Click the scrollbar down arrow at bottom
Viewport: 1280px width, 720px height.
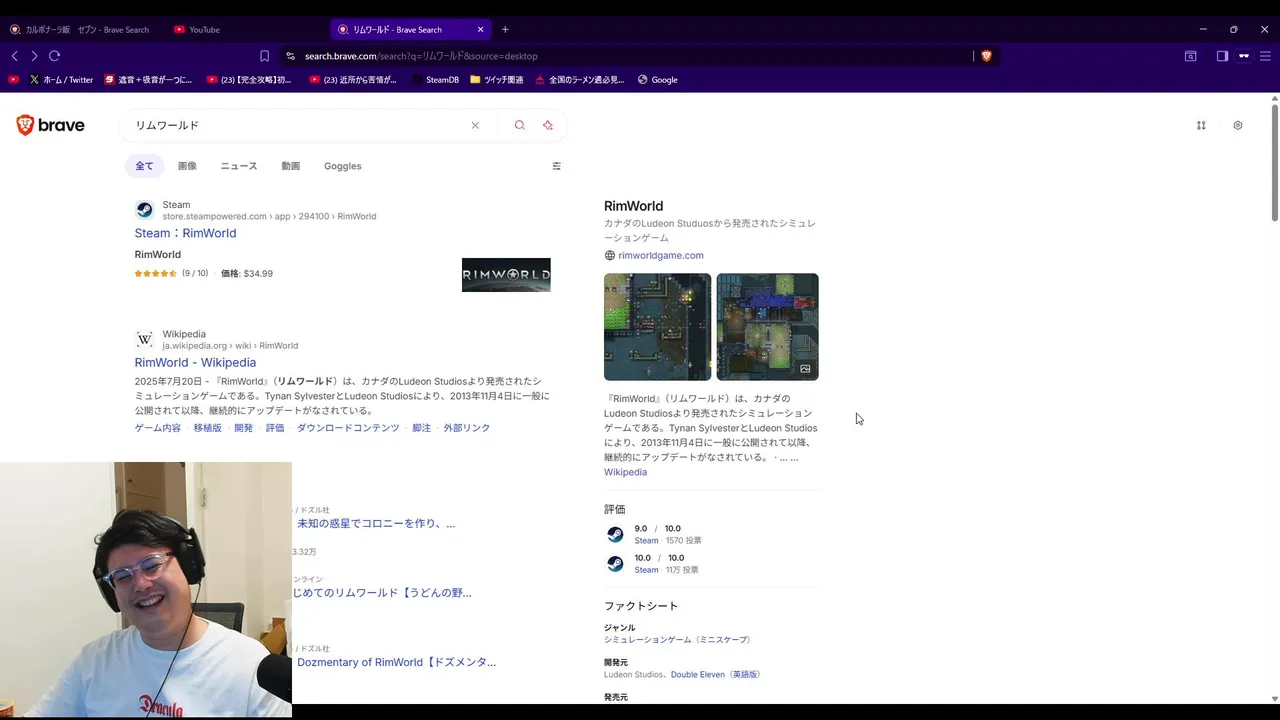pos(1275,699)
